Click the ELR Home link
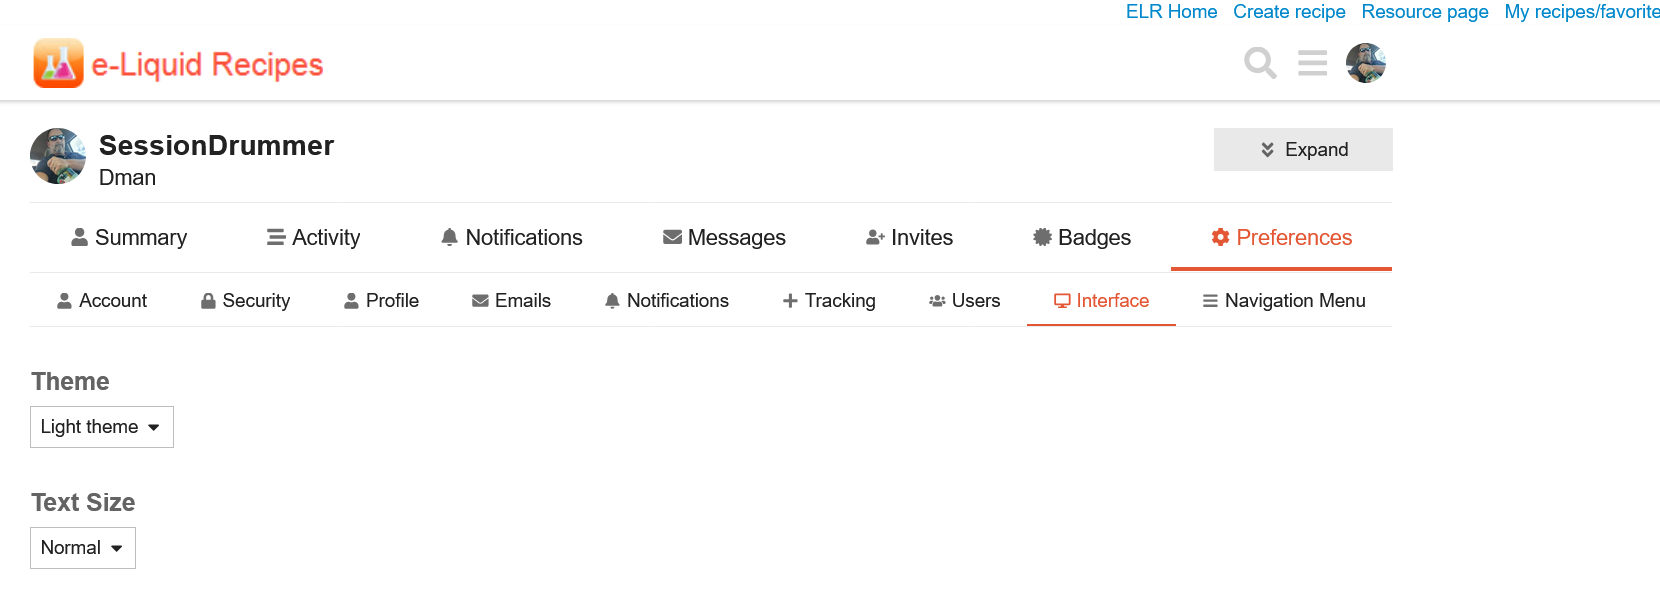1660x598 pixels. 1171,12
